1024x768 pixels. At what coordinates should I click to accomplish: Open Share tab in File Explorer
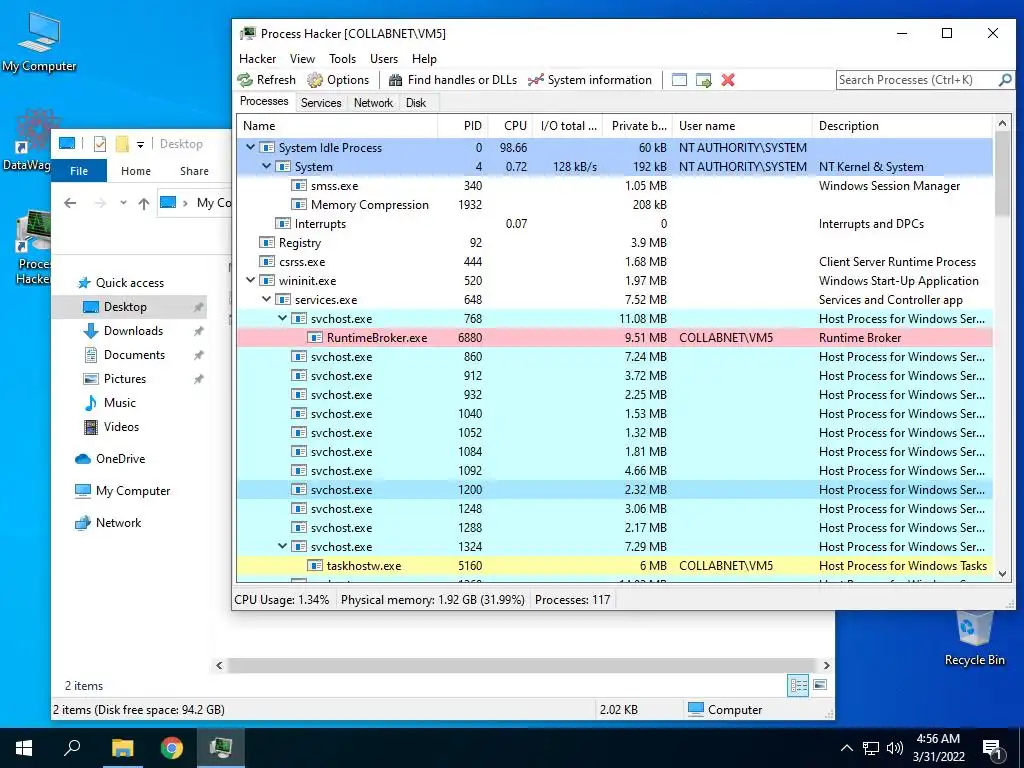coord(194,170)
